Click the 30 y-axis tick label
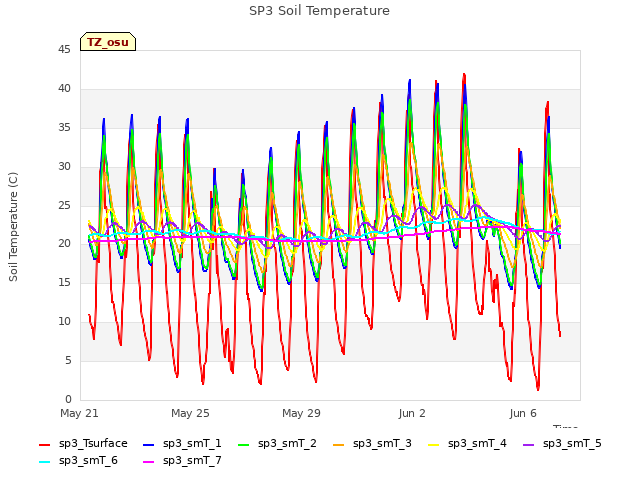The image size is (640, 480). [x=64, y=167]
